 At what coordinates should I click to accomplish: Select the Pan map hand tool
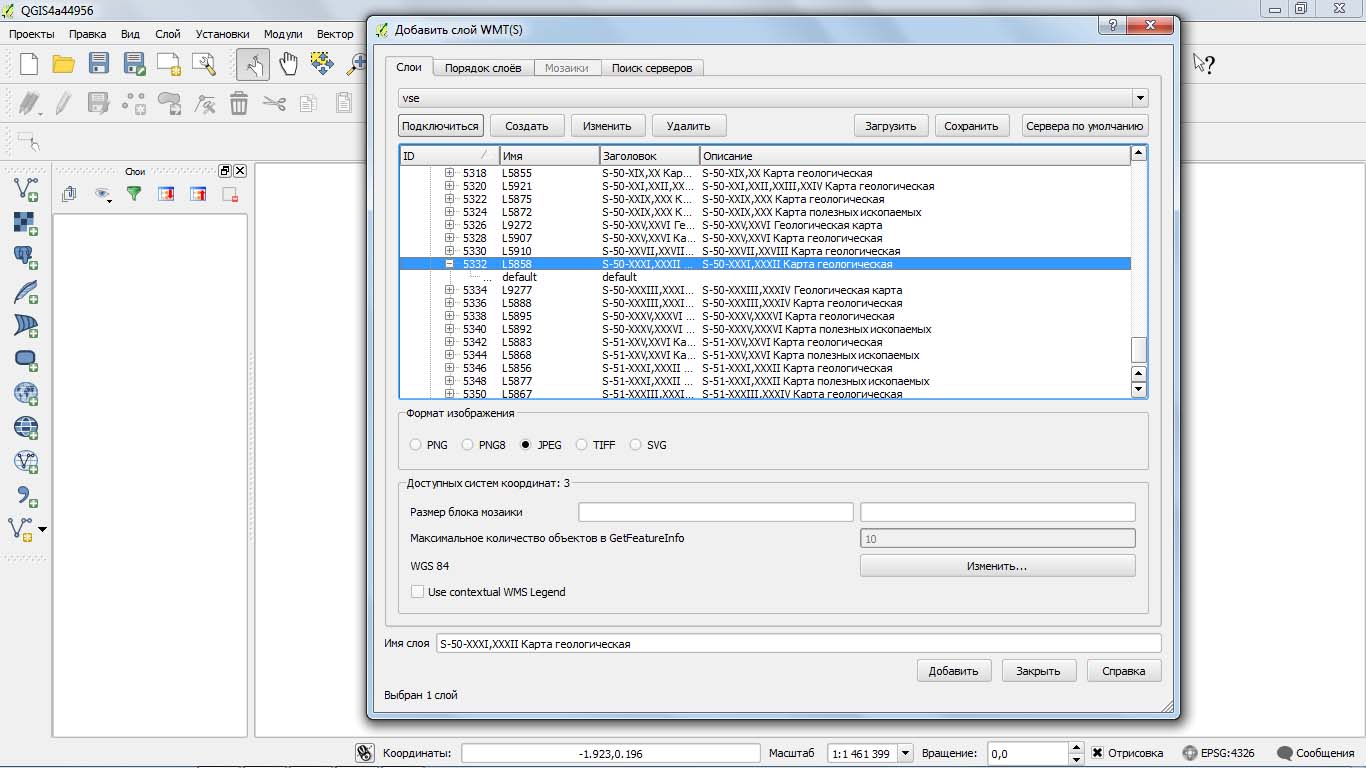(x=288, y=65)
